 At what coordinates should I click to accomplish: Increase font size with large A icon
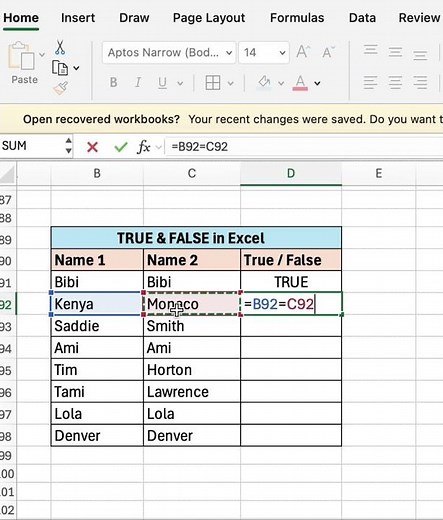pos(303,52)
